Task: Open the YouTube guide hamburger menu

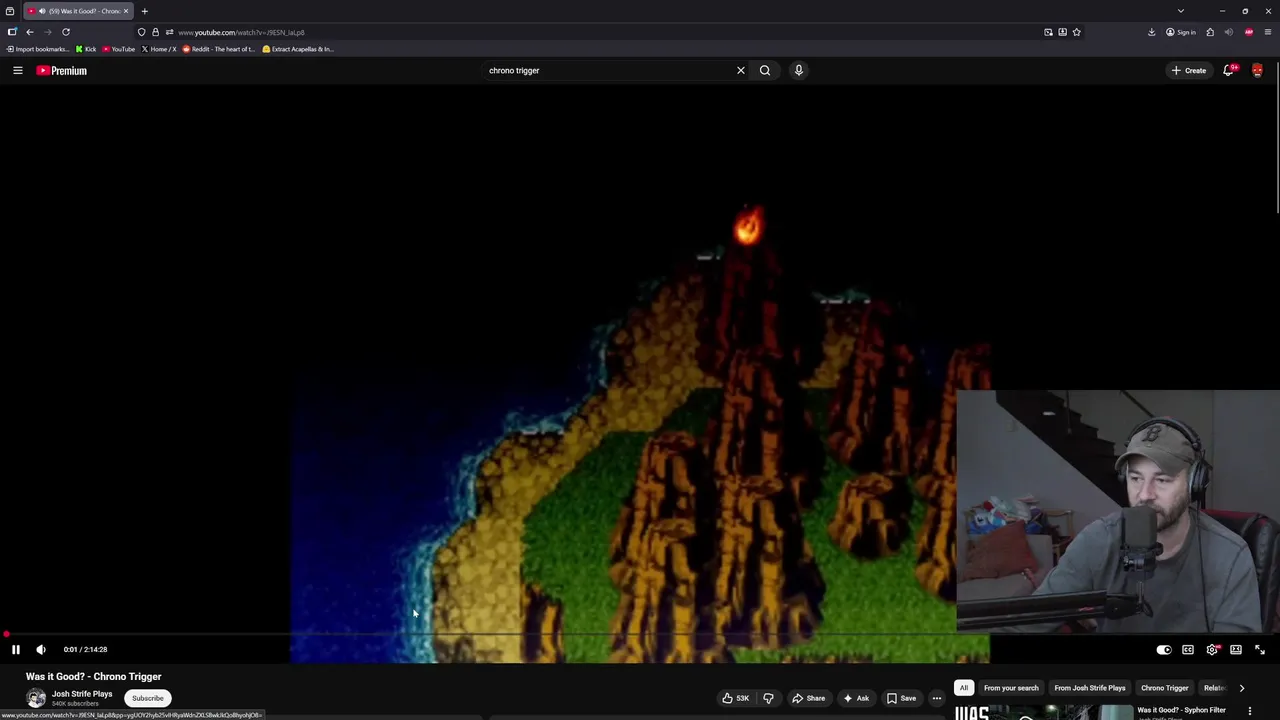Action: (x=18, y=70)
